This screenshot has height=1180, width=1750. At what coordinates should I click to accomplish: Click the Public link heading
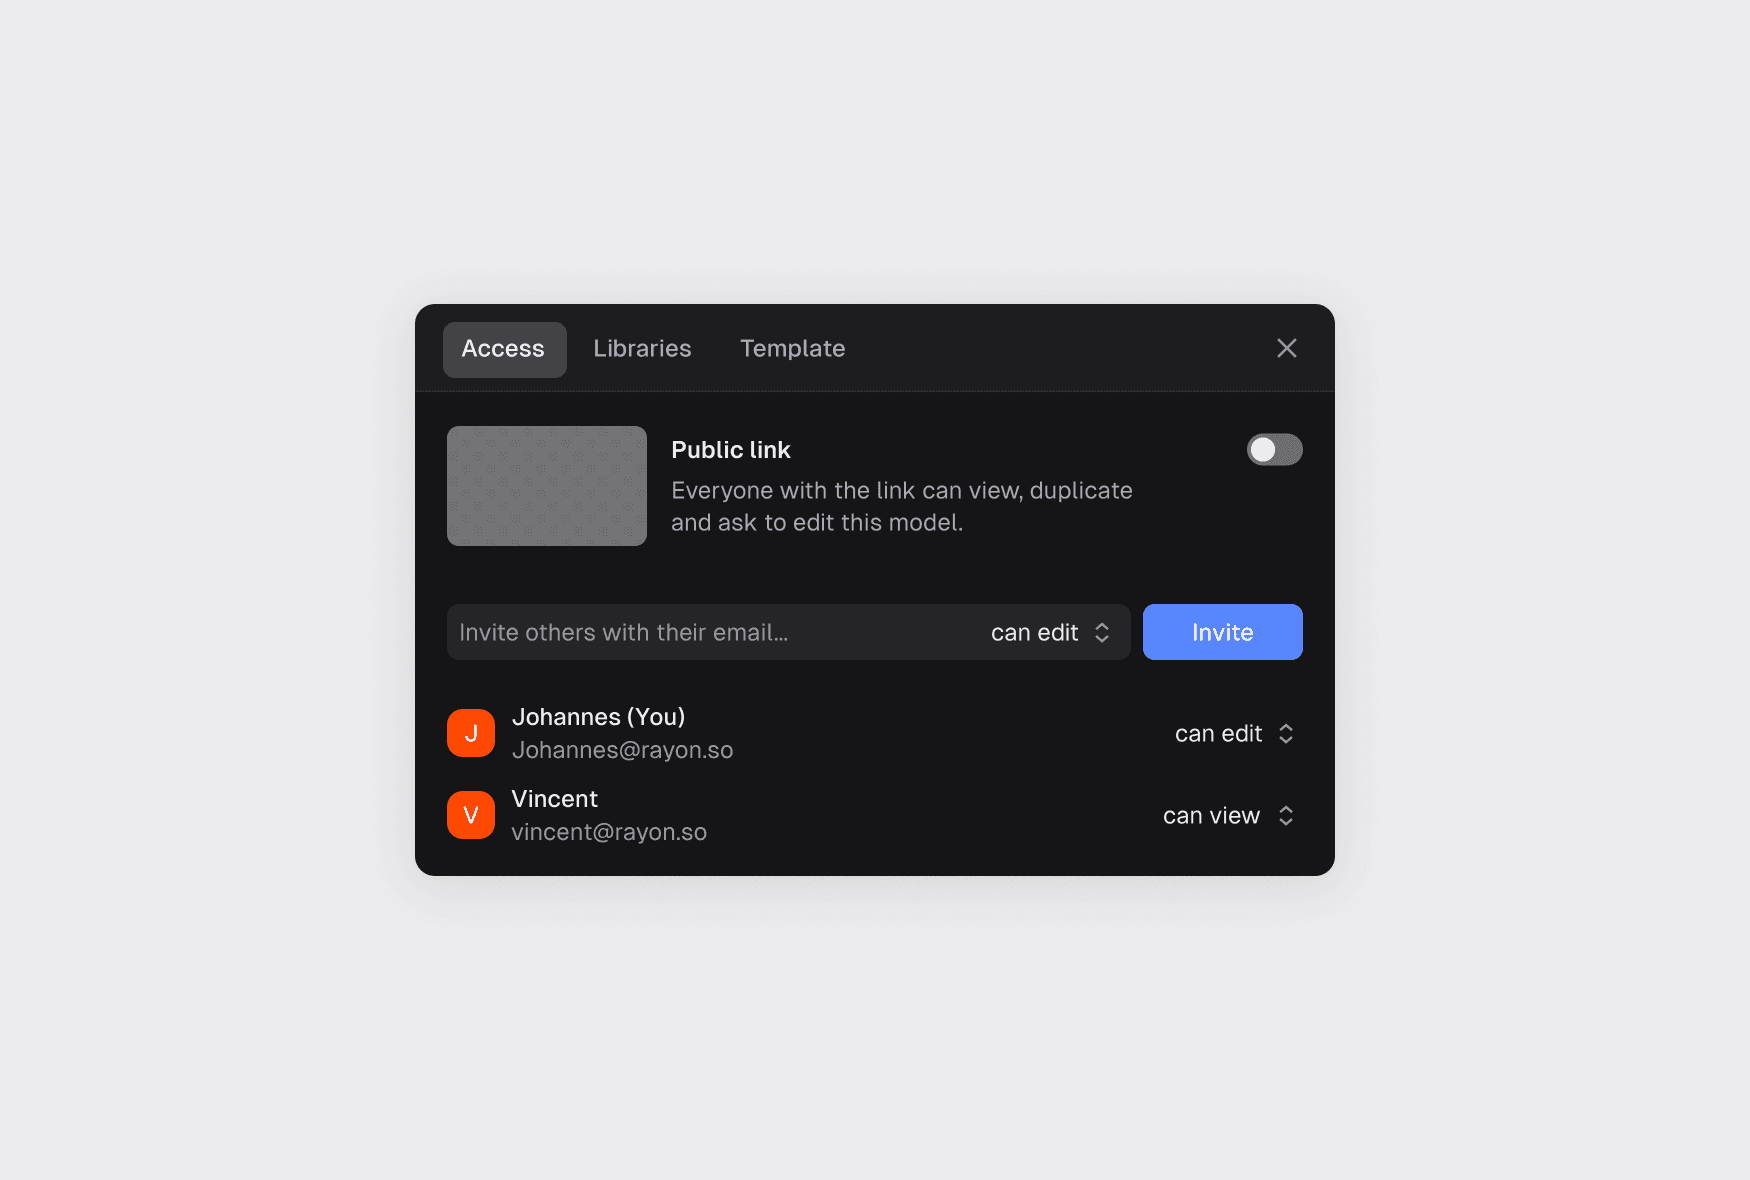(731, 450)
